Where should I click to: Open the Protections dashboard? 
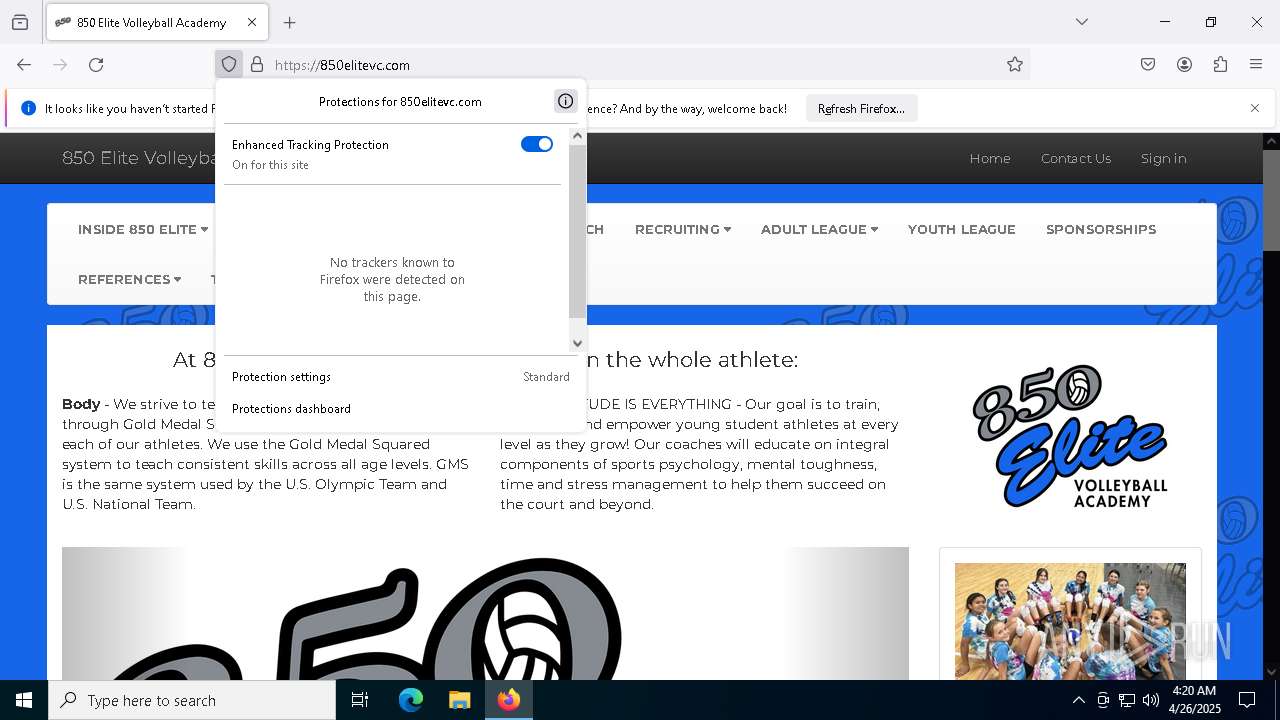[401, 409]
